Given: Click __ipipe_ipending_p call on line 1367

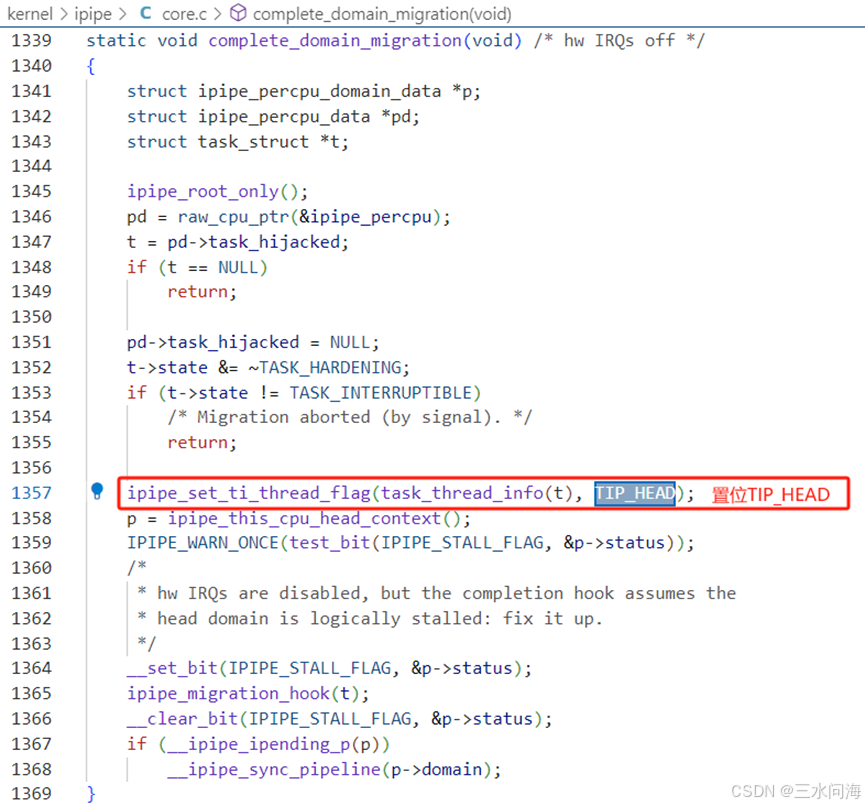Looking at the screenshot, I should 259,745.
